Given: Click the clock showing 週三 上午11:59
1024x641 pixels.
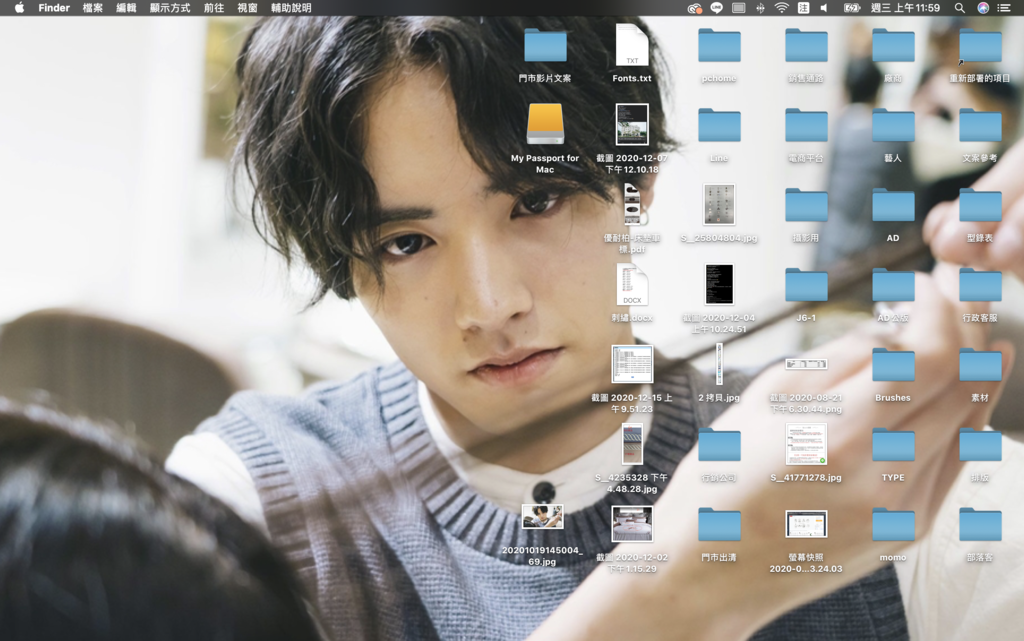Looking at the screenshot, I should (905, 8).
